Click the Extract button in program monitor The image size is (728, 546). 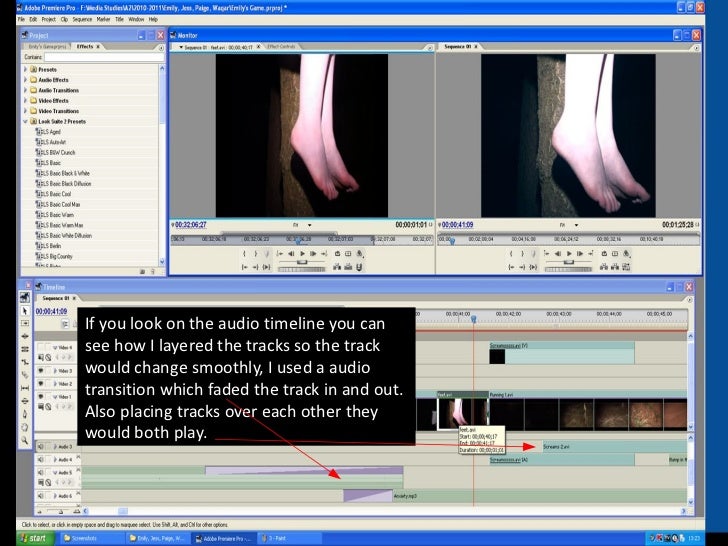[615, 267]
